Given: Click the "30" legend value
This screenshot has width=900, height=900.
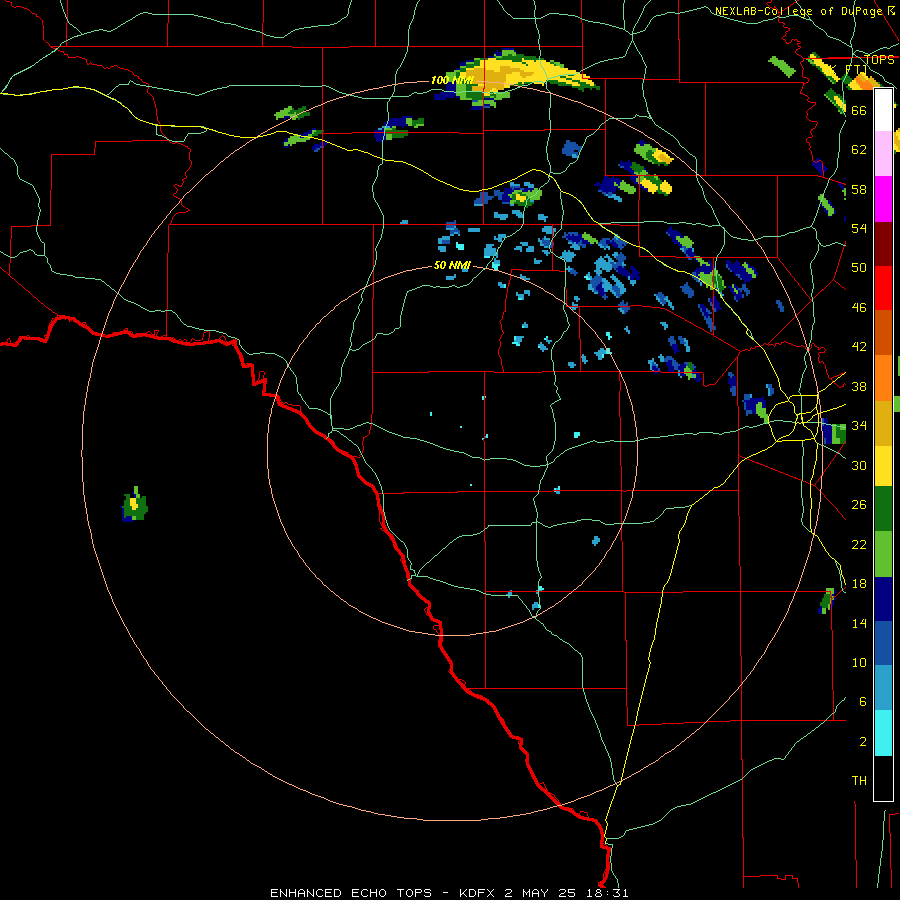Looking at the screenshot, I should click(x=859, y=465).
